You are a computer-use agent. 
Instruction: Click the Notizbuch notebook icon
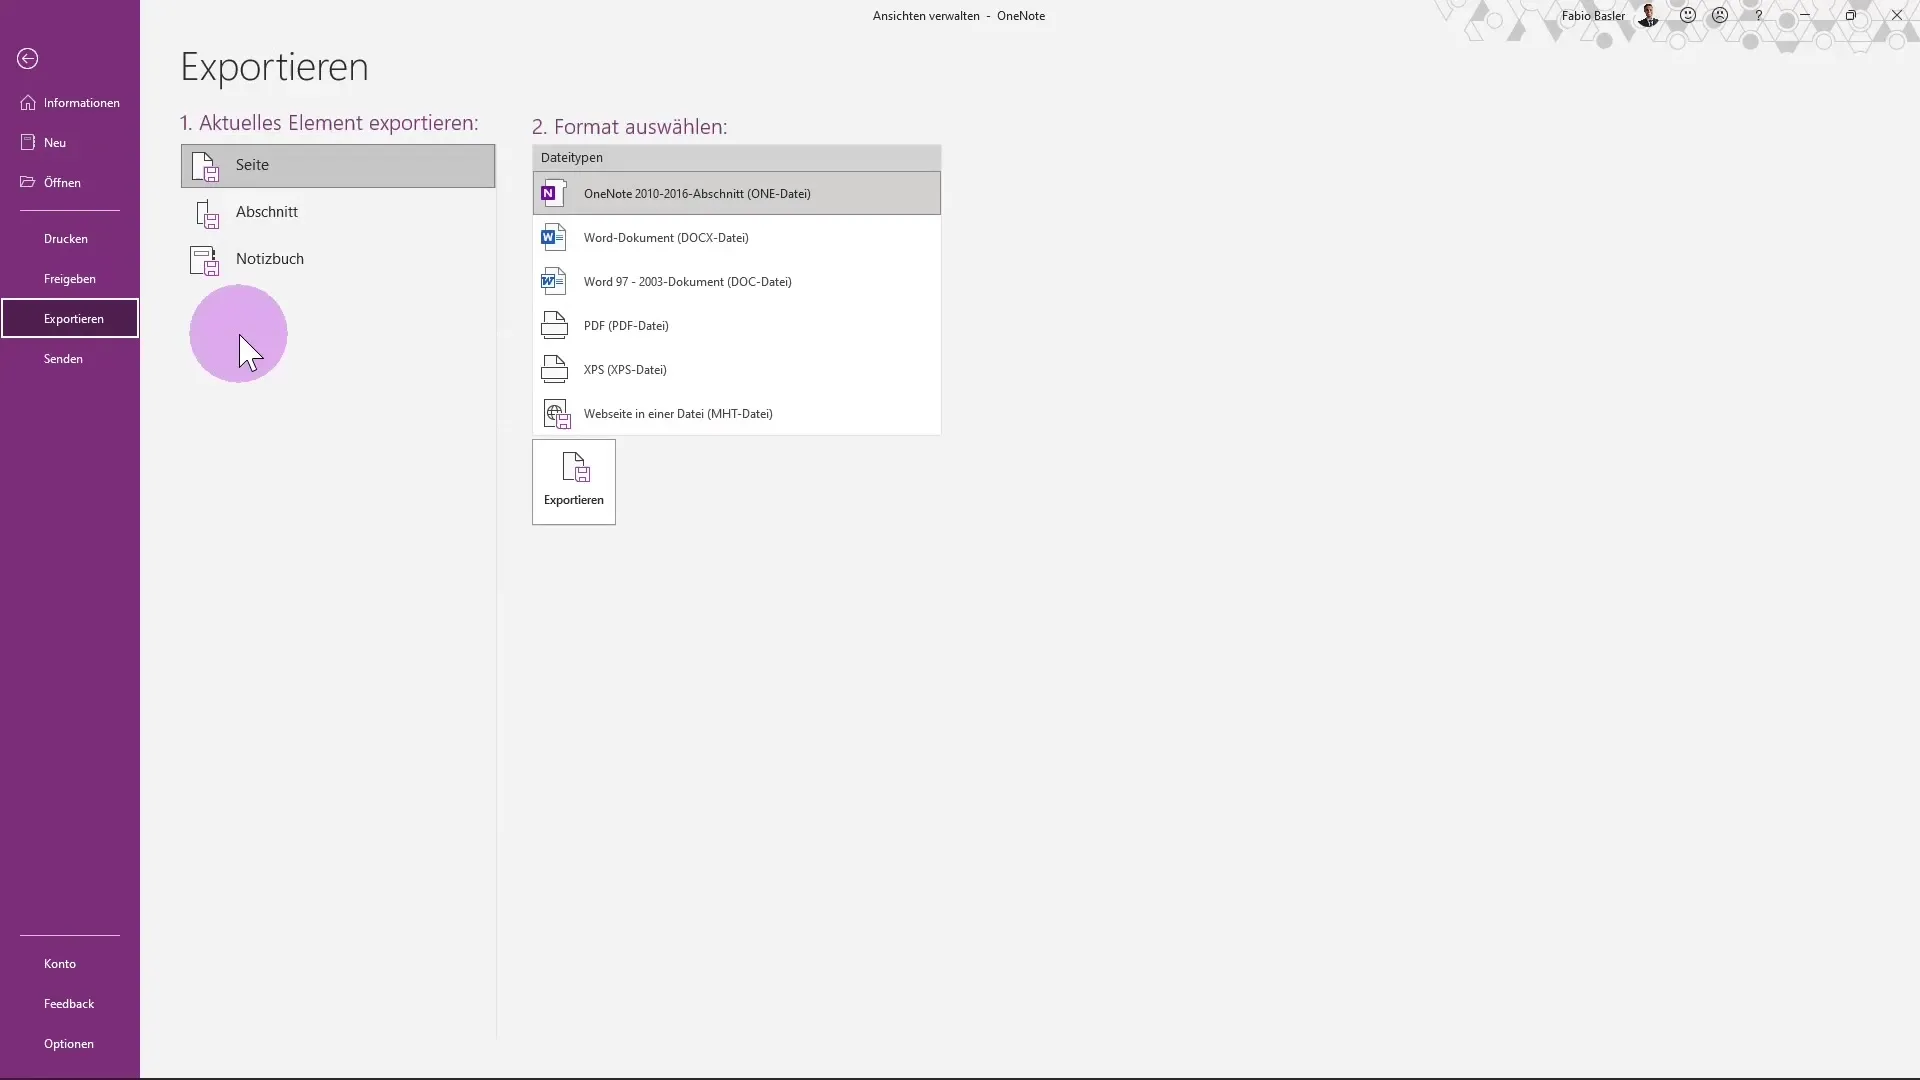(x=205, y=260)
